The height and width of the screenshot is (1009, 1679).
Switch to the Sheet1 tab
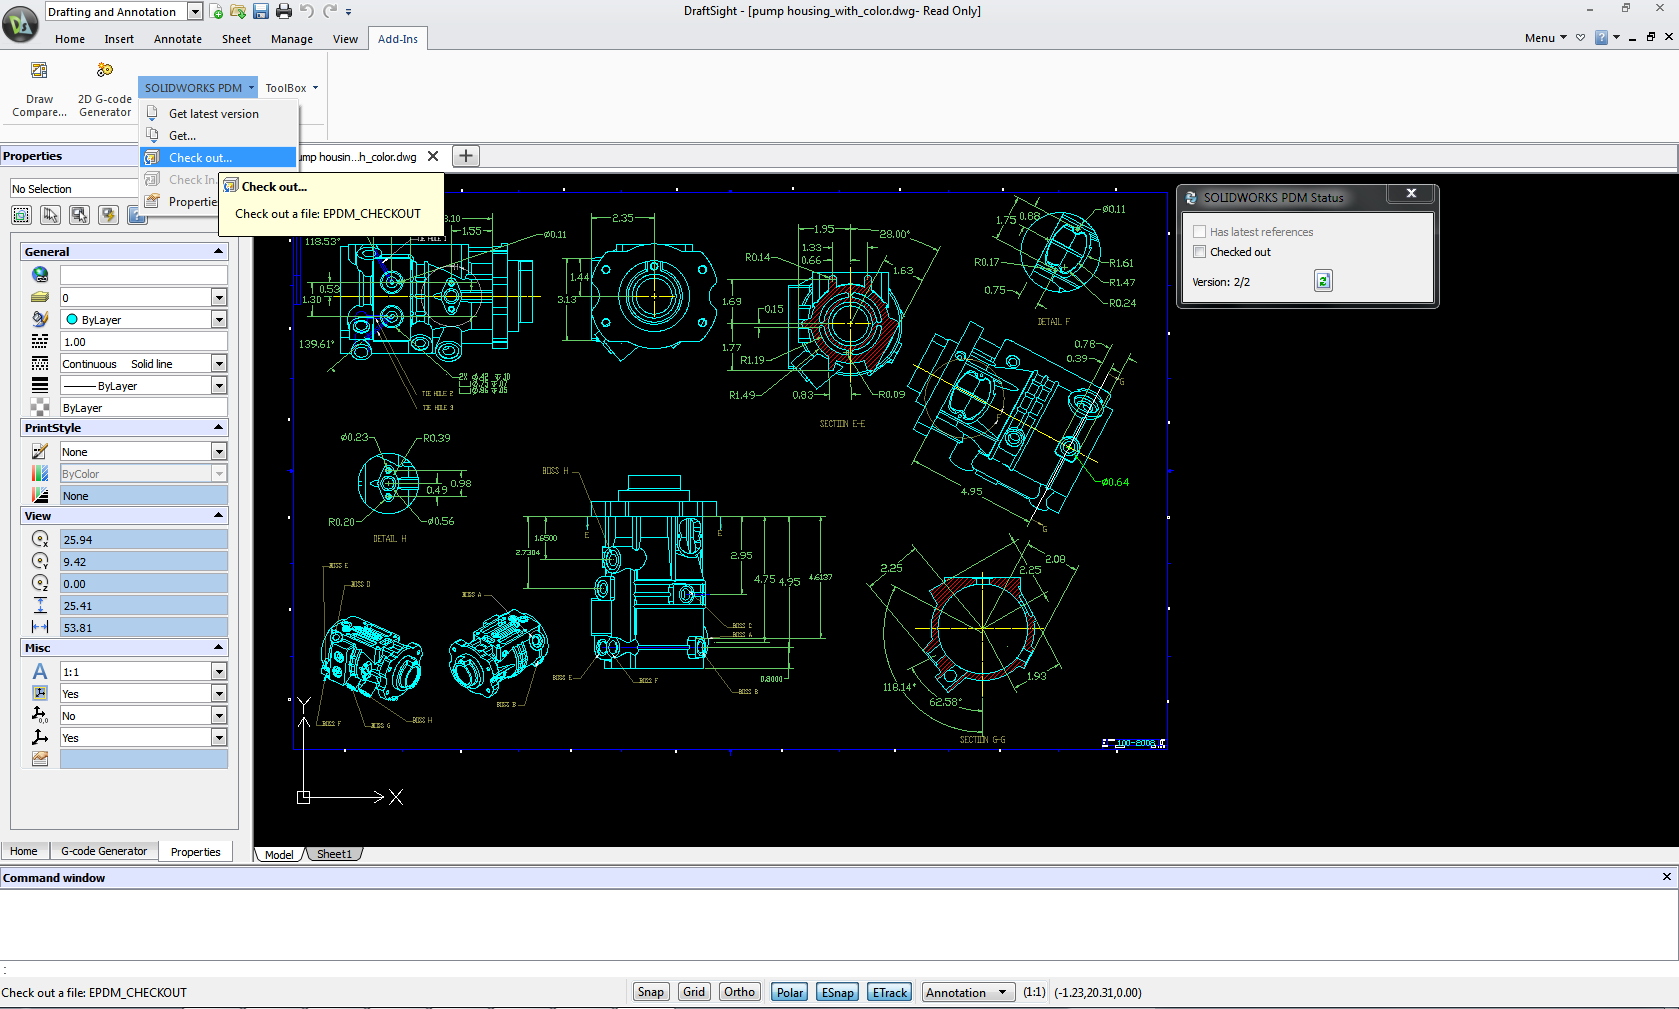click(334, 854)
